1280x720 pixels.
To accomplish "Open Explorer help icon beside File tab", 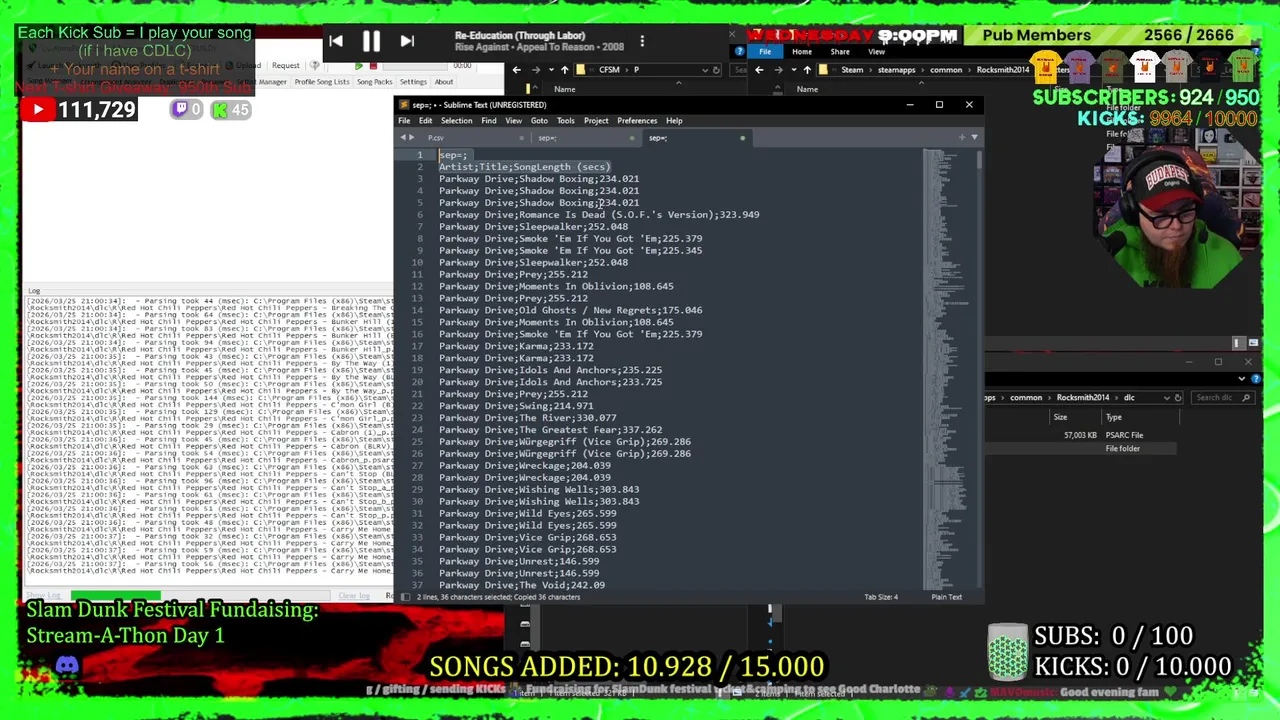I will pos(740,51).
